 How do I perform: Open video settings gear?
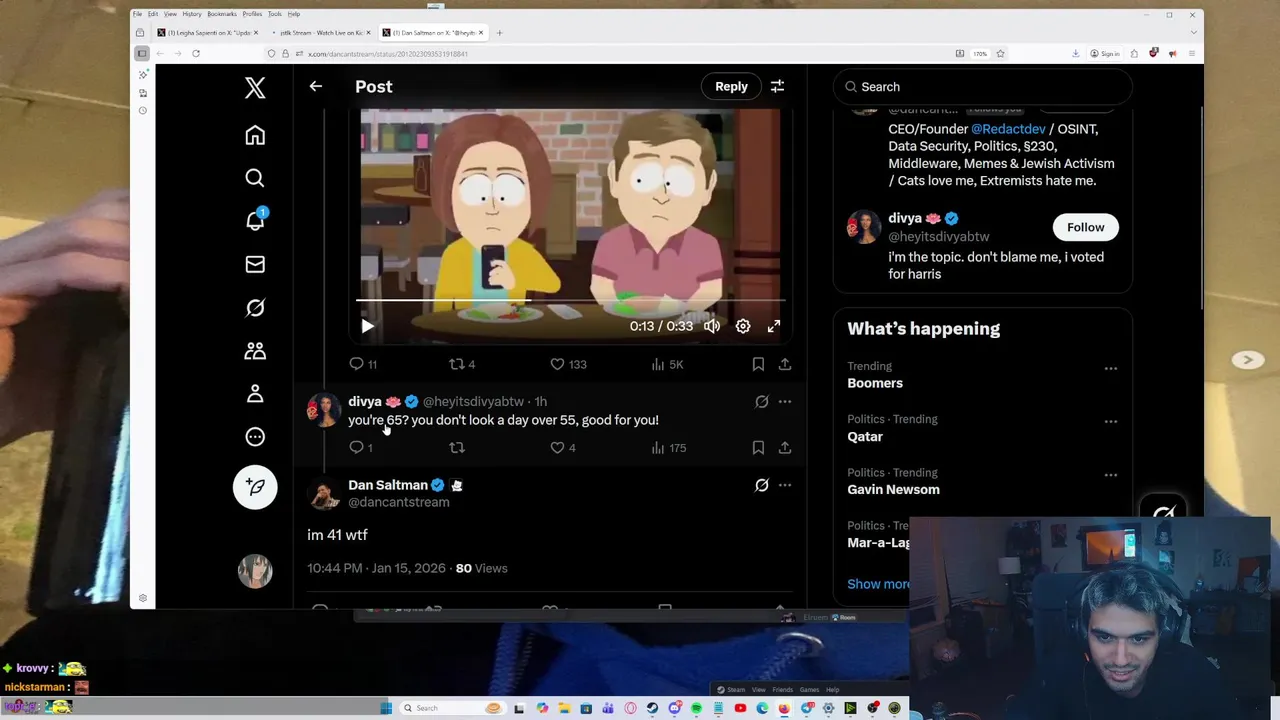(743, 326)
